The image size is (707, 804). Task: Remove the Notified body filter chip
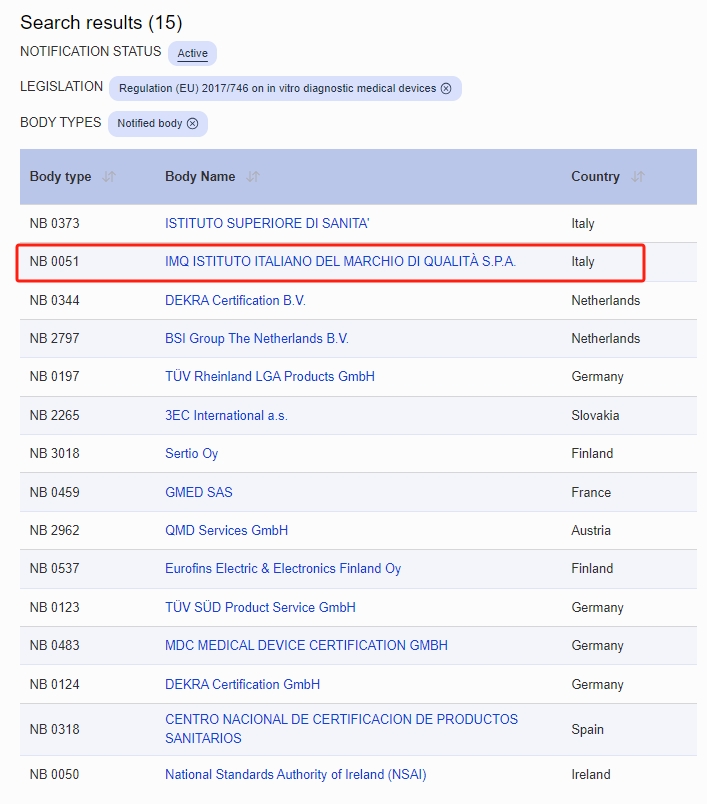pyautogui.click(x=192, y=124)
